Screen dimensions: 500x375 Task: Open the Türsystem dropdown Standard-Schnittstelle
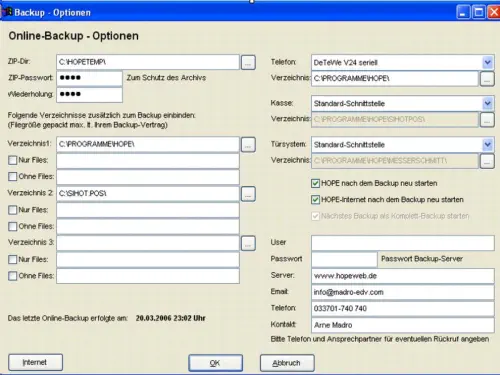(x=487, y=144)
